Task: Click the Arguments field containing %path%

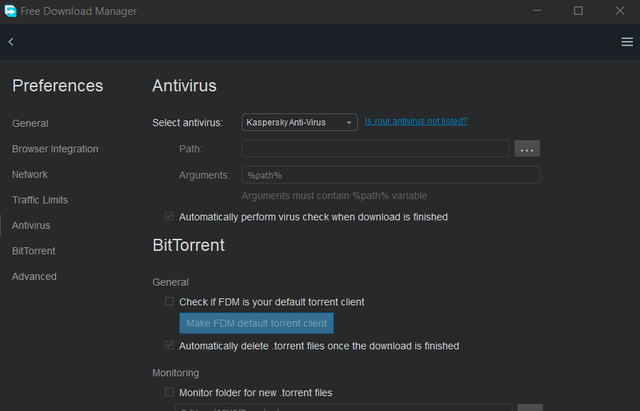Action: [391, 175]
